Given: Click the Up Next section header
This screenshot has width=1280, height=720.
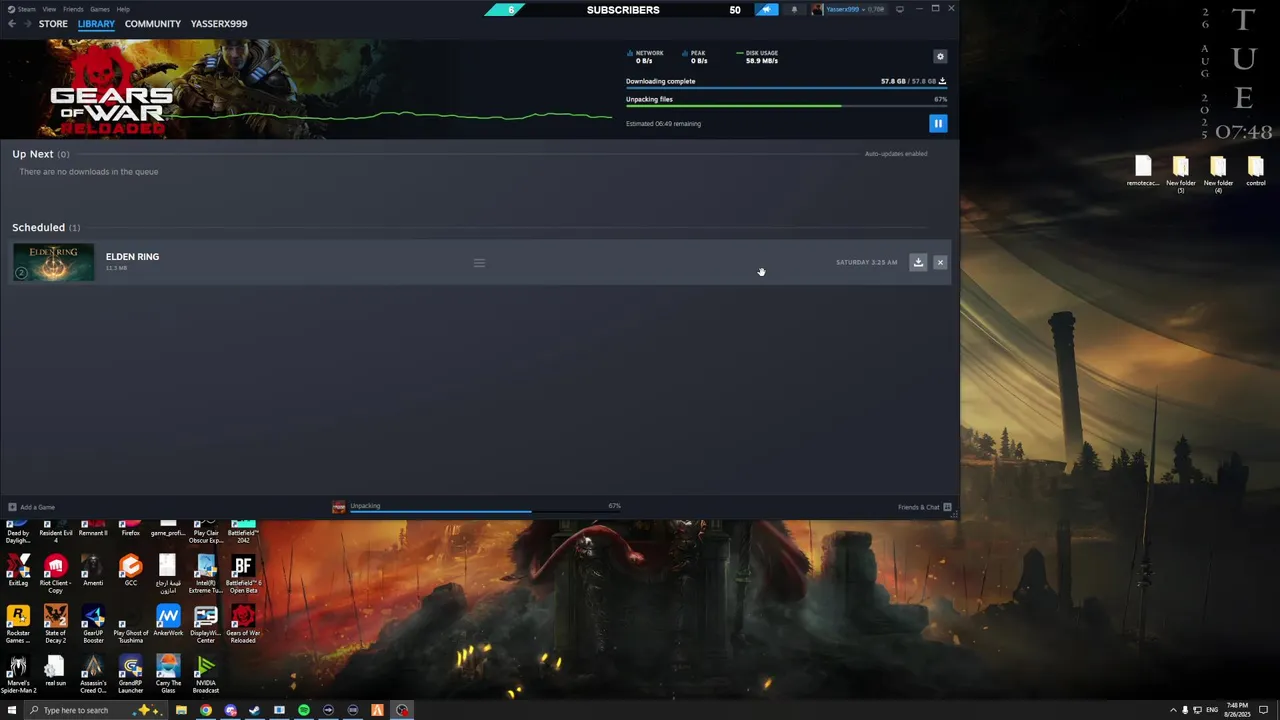Looking at the screenshot, I should 41,154.
